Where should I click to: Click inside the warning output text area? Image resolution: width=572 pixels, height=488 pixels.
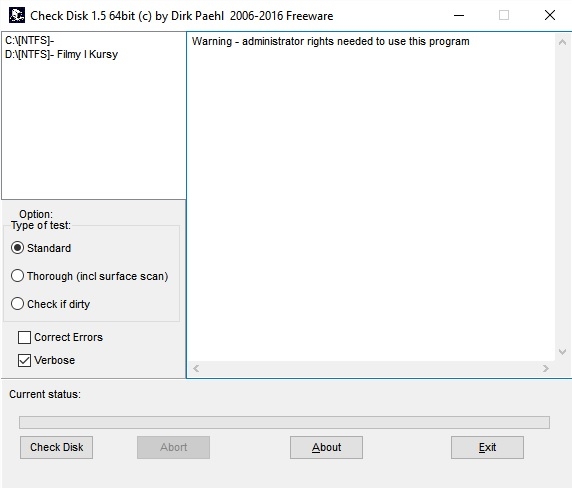pos(371,197)
